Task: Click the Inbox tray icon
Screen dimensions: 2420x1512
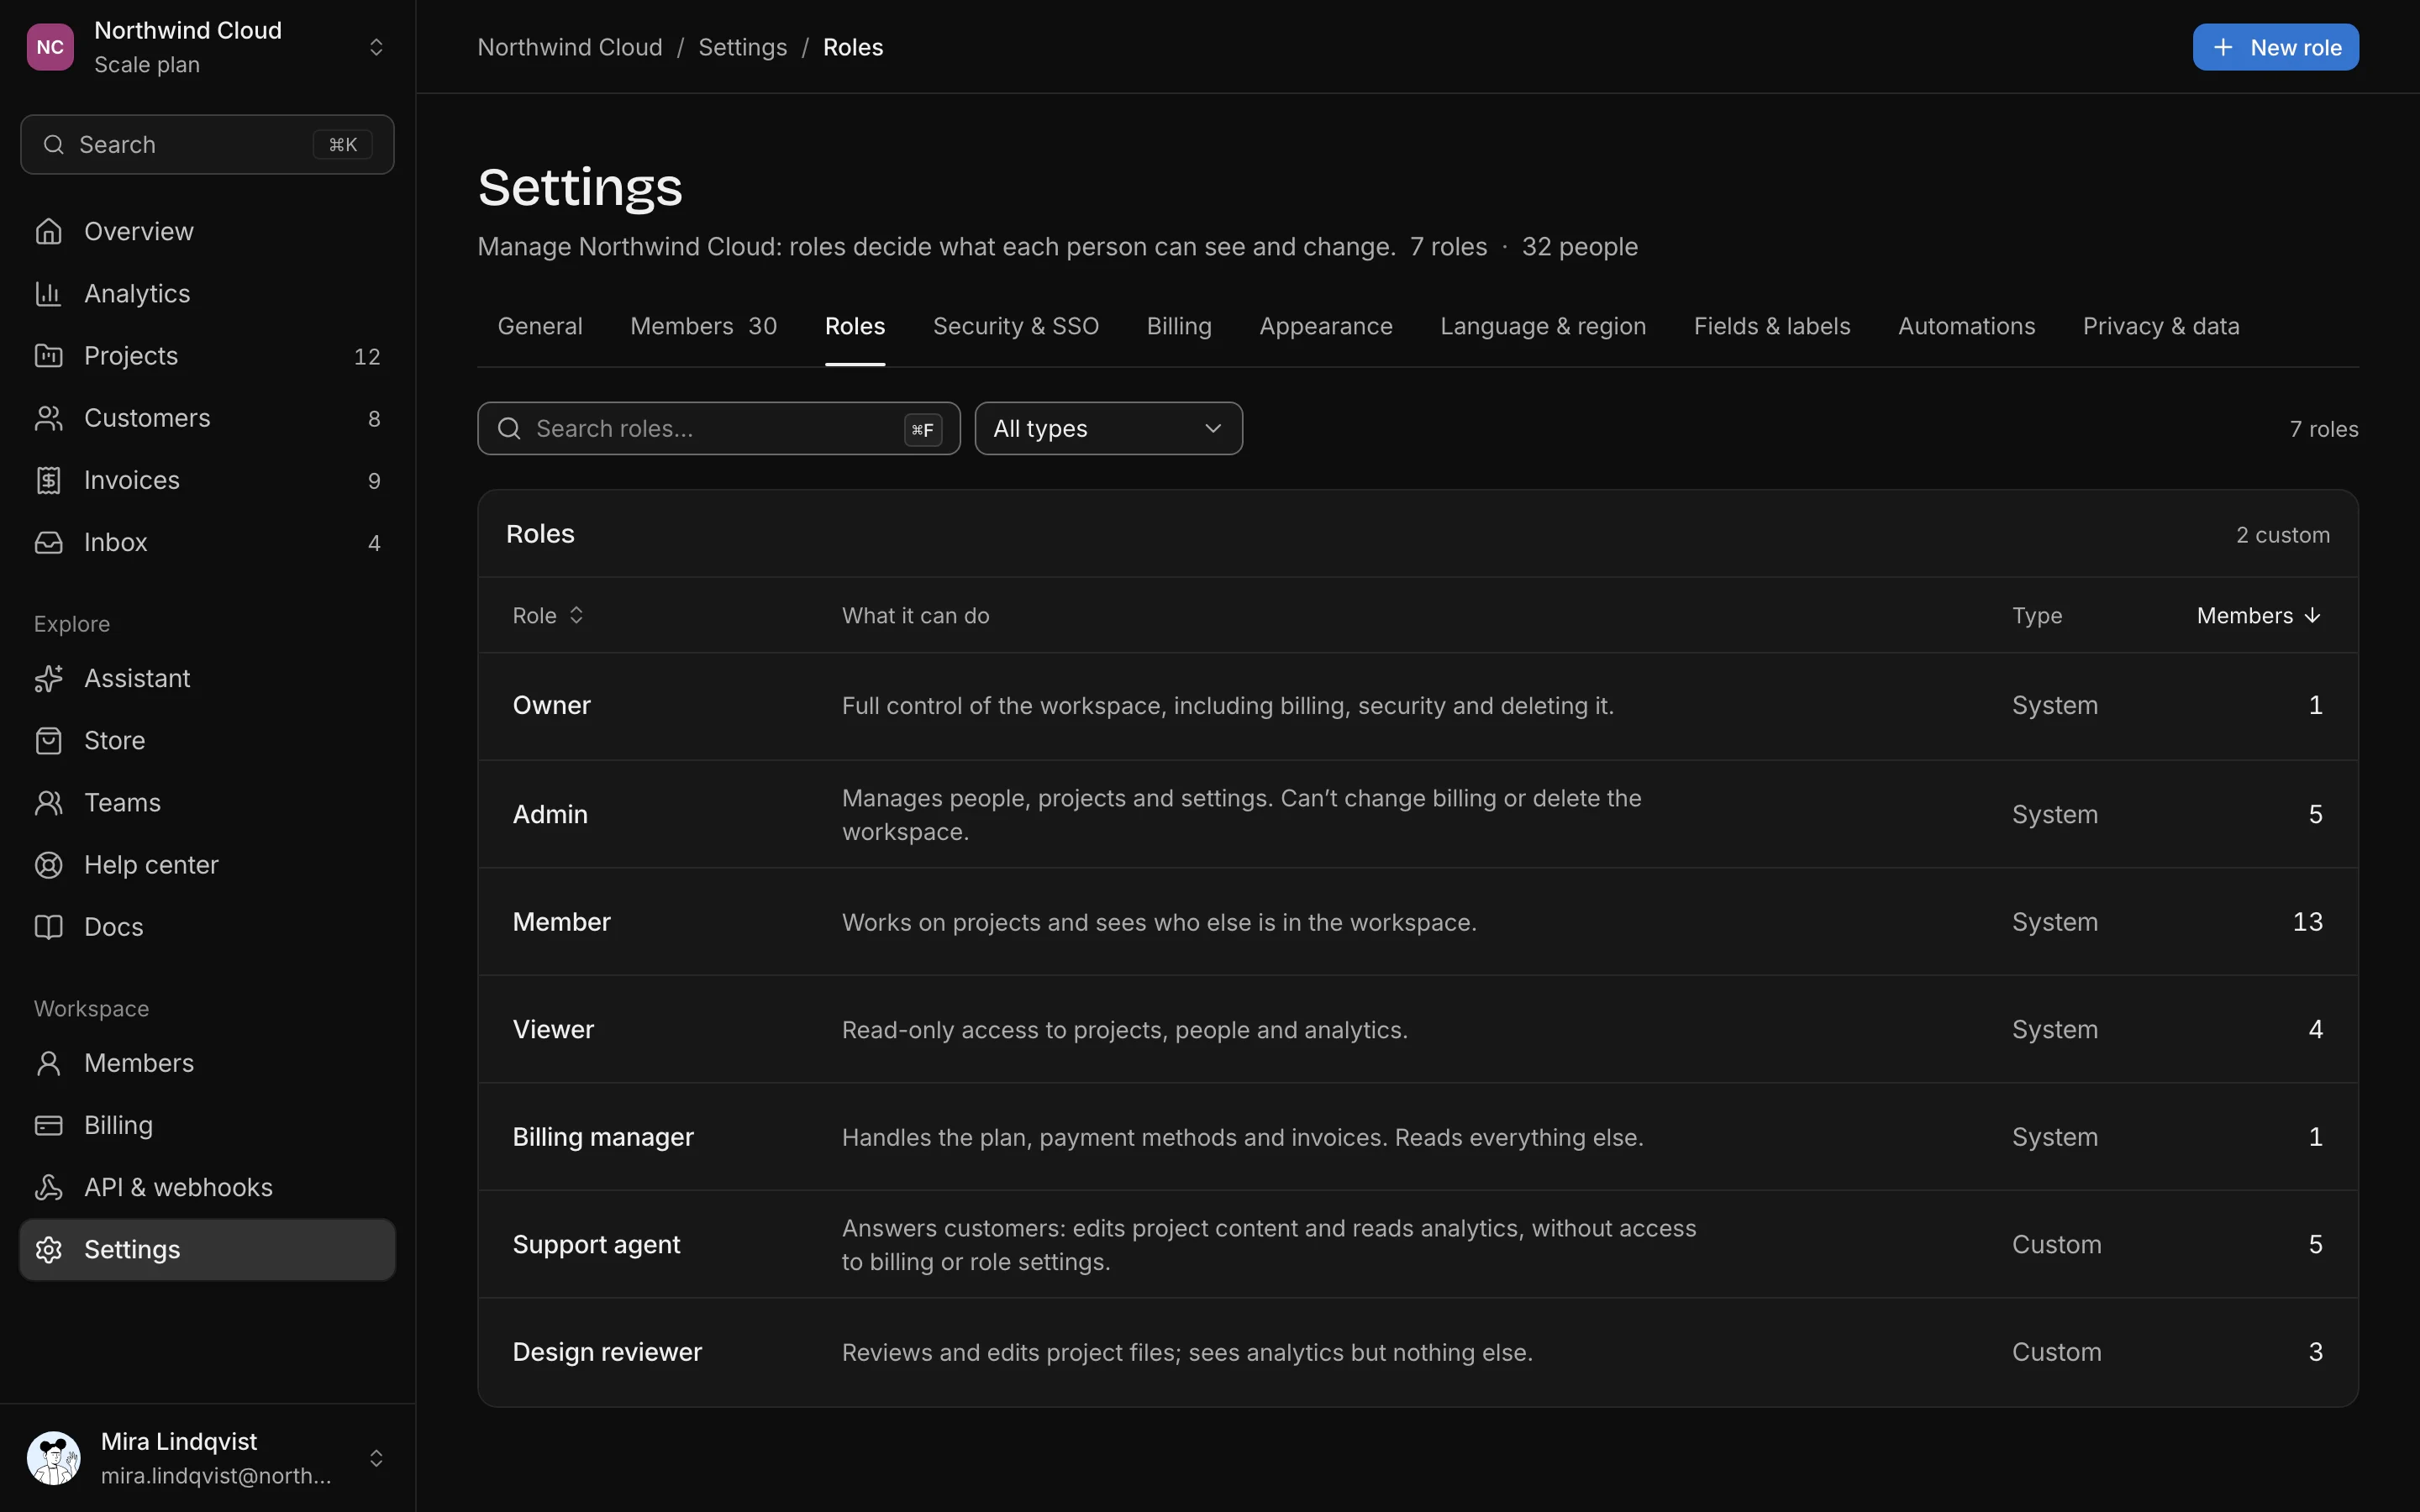Action: pyautogui.click(x=48, y=542)
